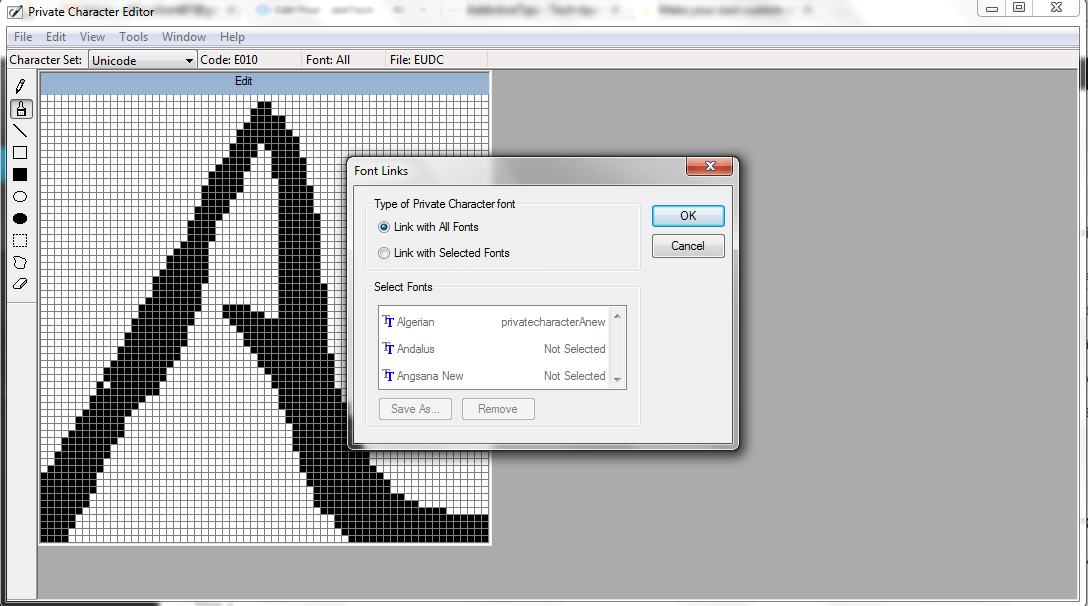
Task: Close the Private Character Editor window
Action: coord(1056,8)
